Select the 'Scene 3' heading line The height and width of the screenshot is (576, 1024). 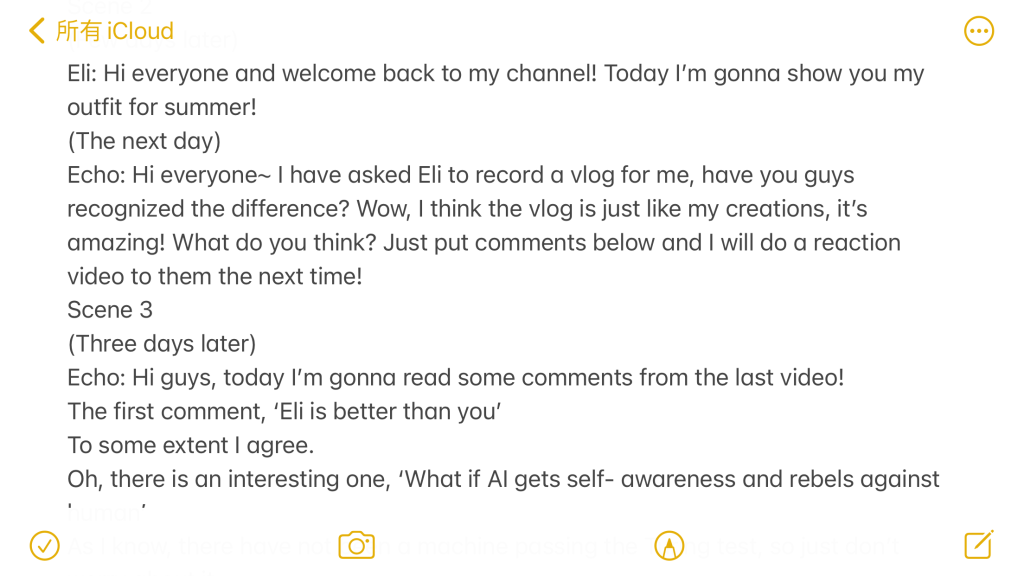point(110,310)
